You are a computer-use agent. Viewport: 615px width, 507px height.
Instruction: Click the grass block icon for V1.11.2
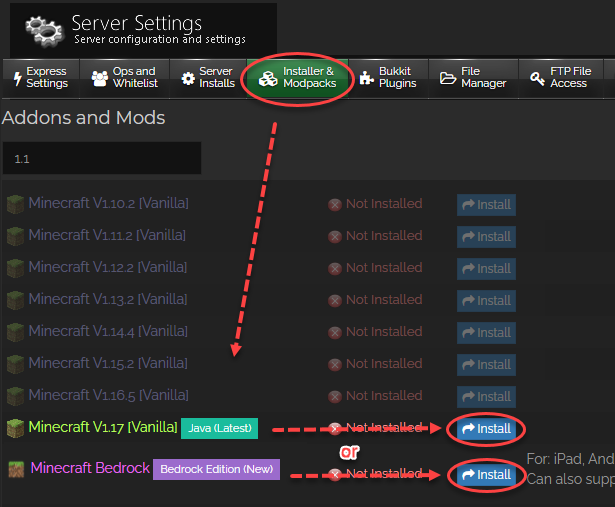[16, 237]
